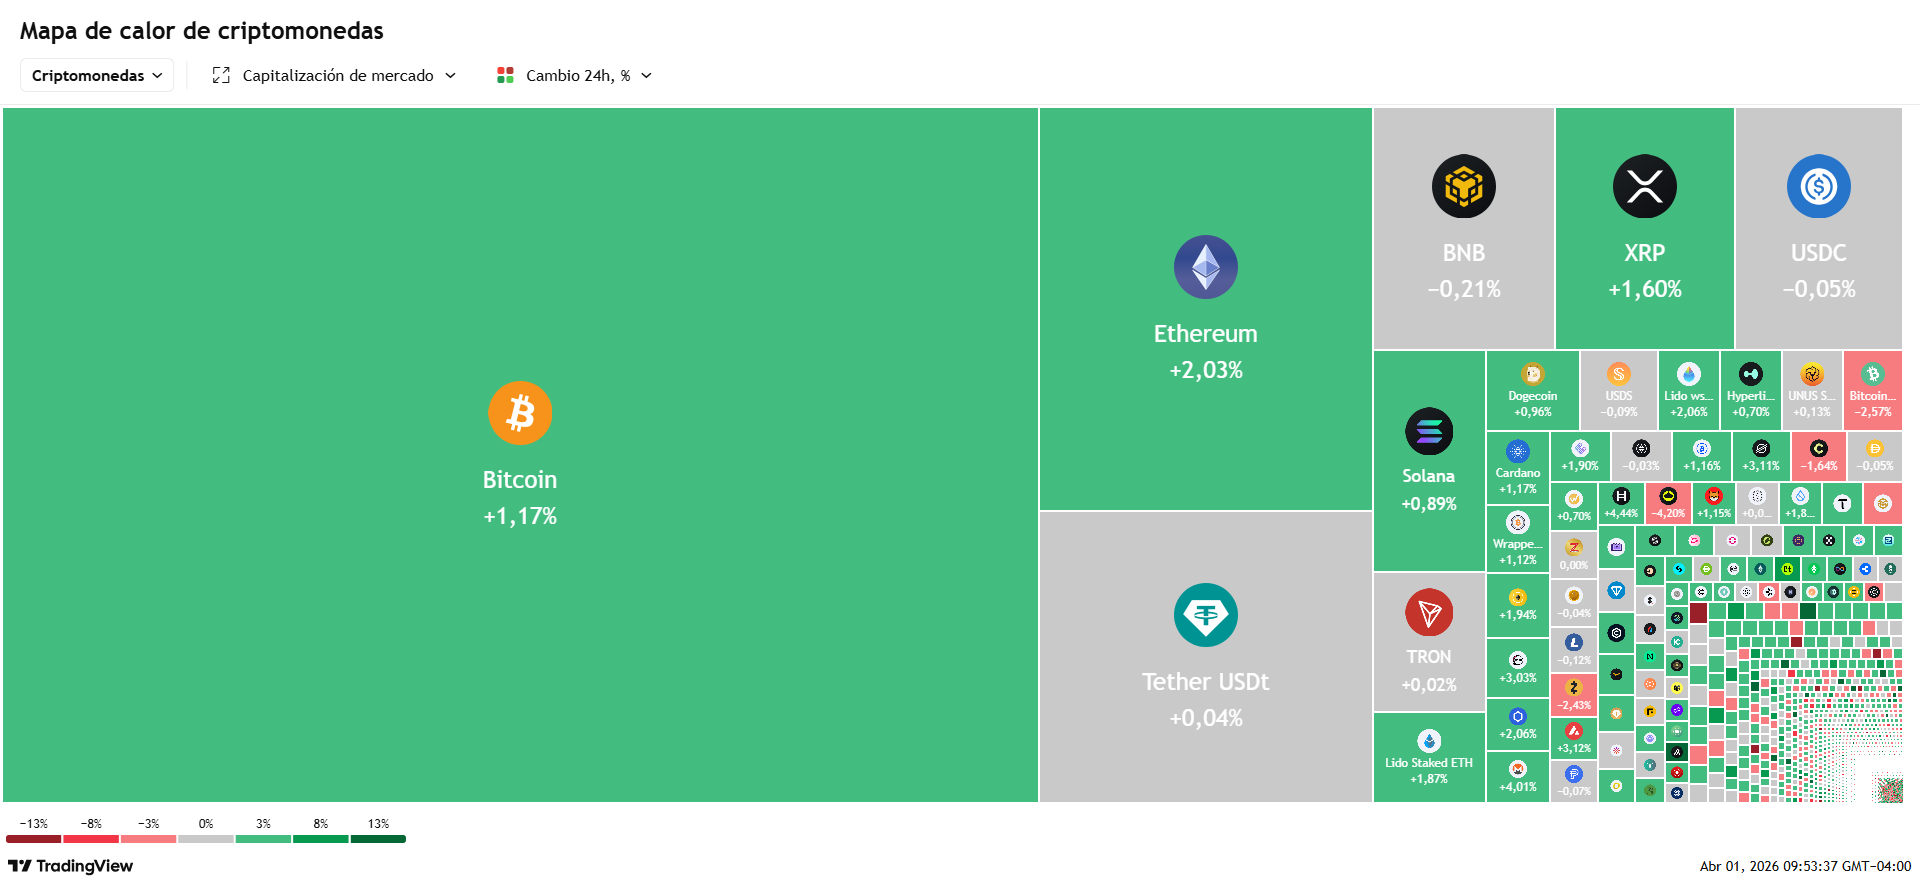
Task: Click the Ethereum +2,03% tile
Action: tap(1205, 309)
